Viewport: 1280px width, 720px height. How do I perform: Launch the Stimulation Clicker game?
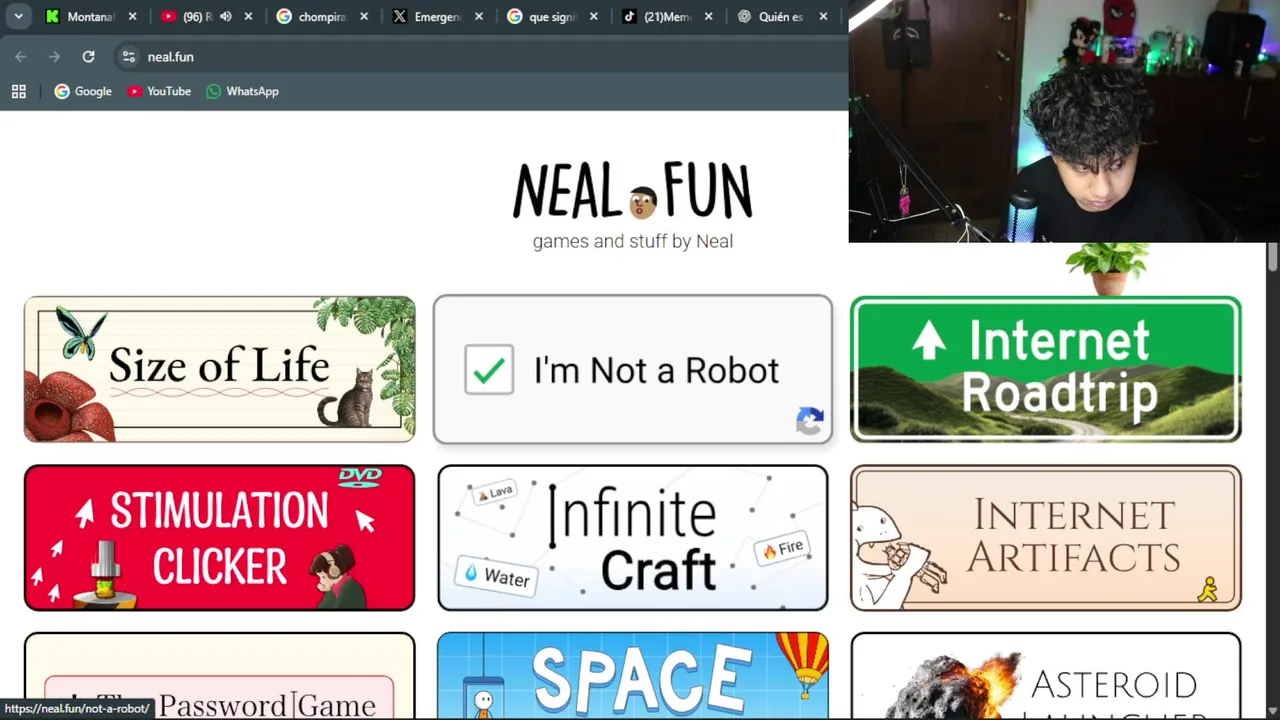coord(219,537)
